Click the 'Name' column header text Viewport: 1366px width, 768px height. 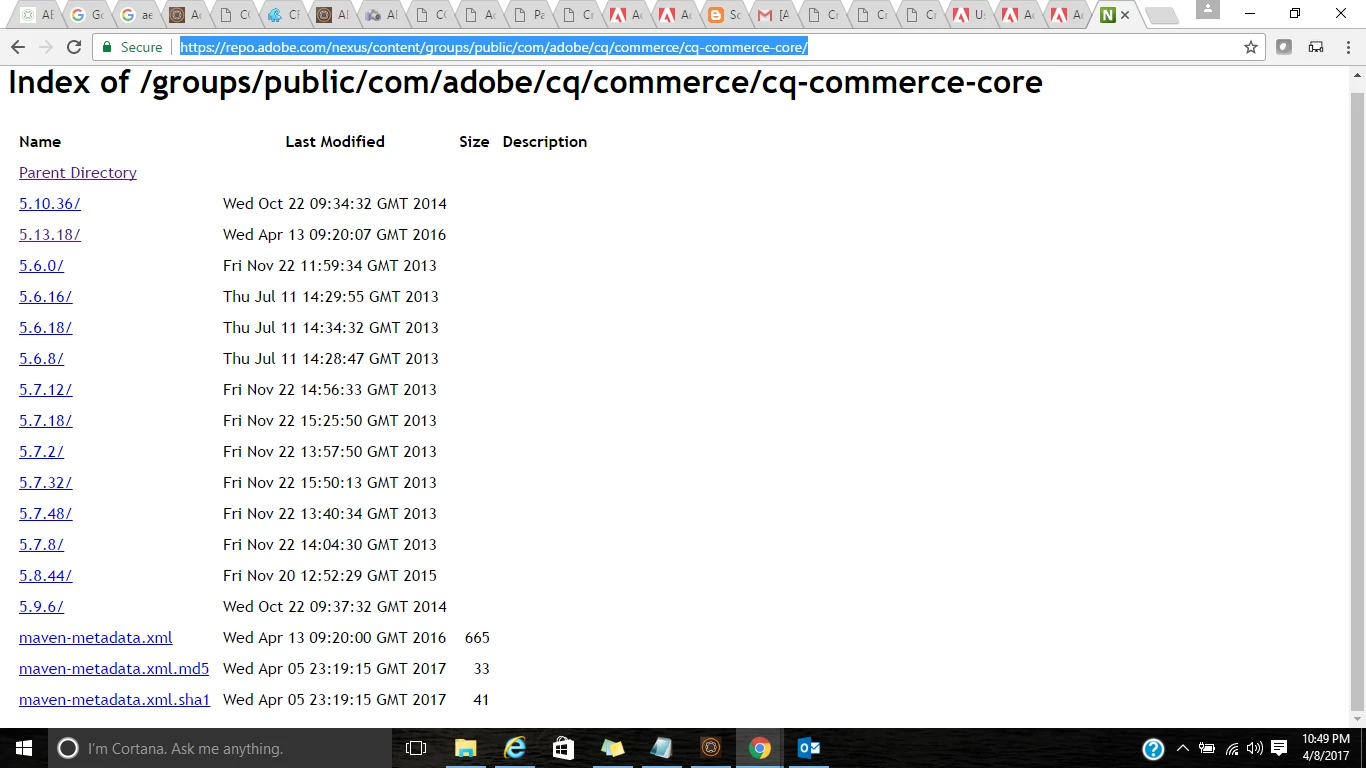coord(40,142)
